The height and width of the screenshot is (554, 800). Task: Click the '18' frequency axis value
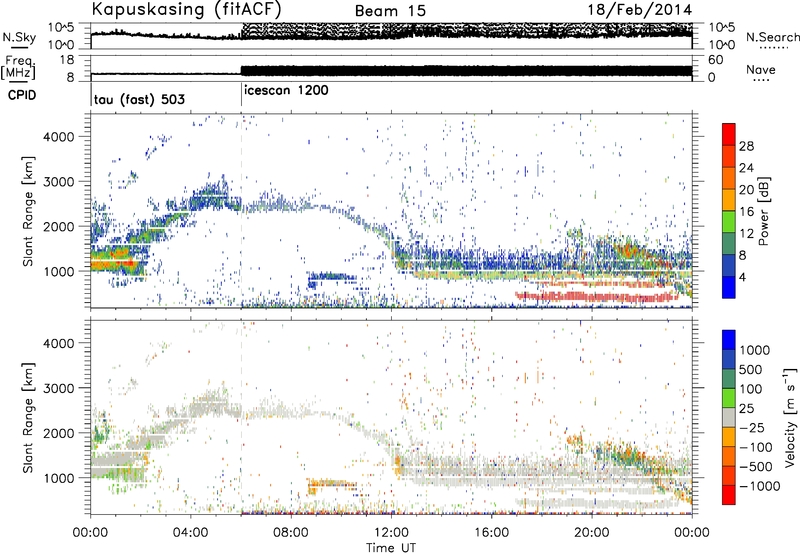coord(67,60)
